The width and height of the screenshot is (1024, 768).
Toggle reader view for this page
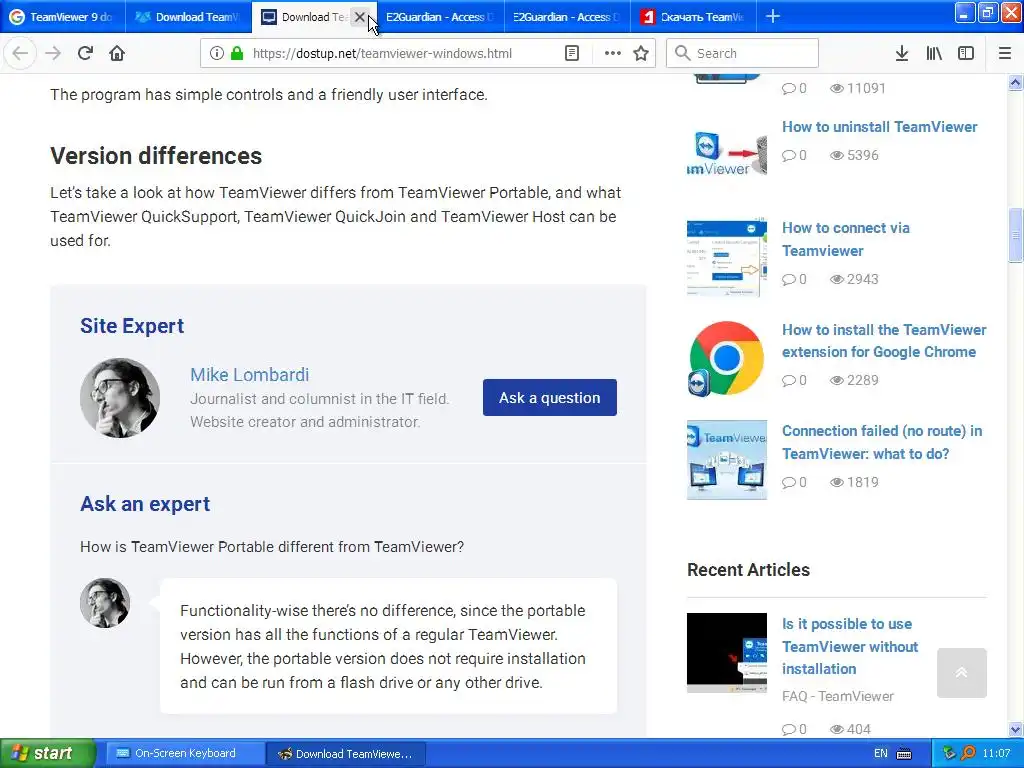click(x=571, y=54)
